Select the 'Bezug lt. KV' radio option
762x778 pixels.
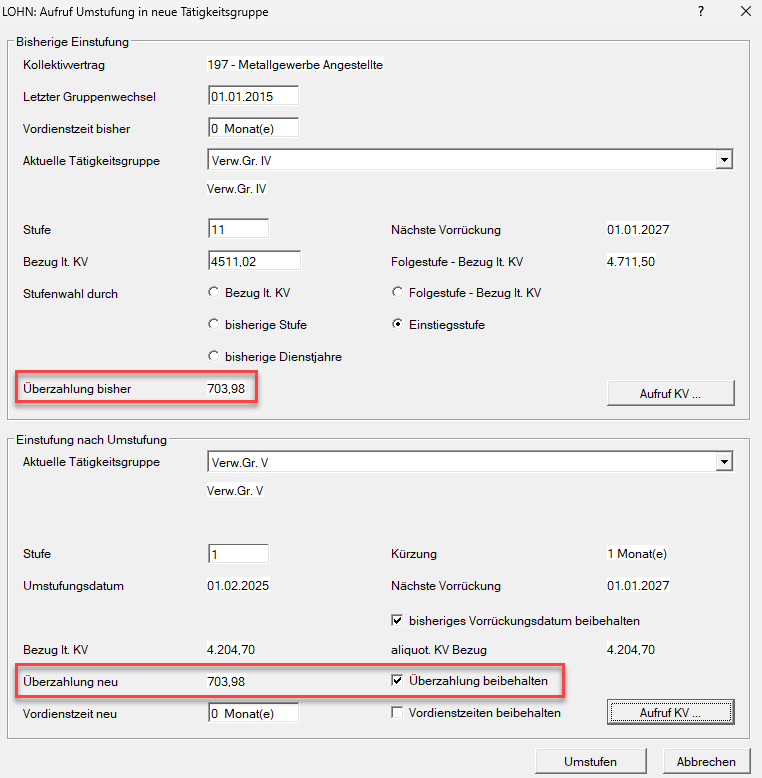click(213, 293)
